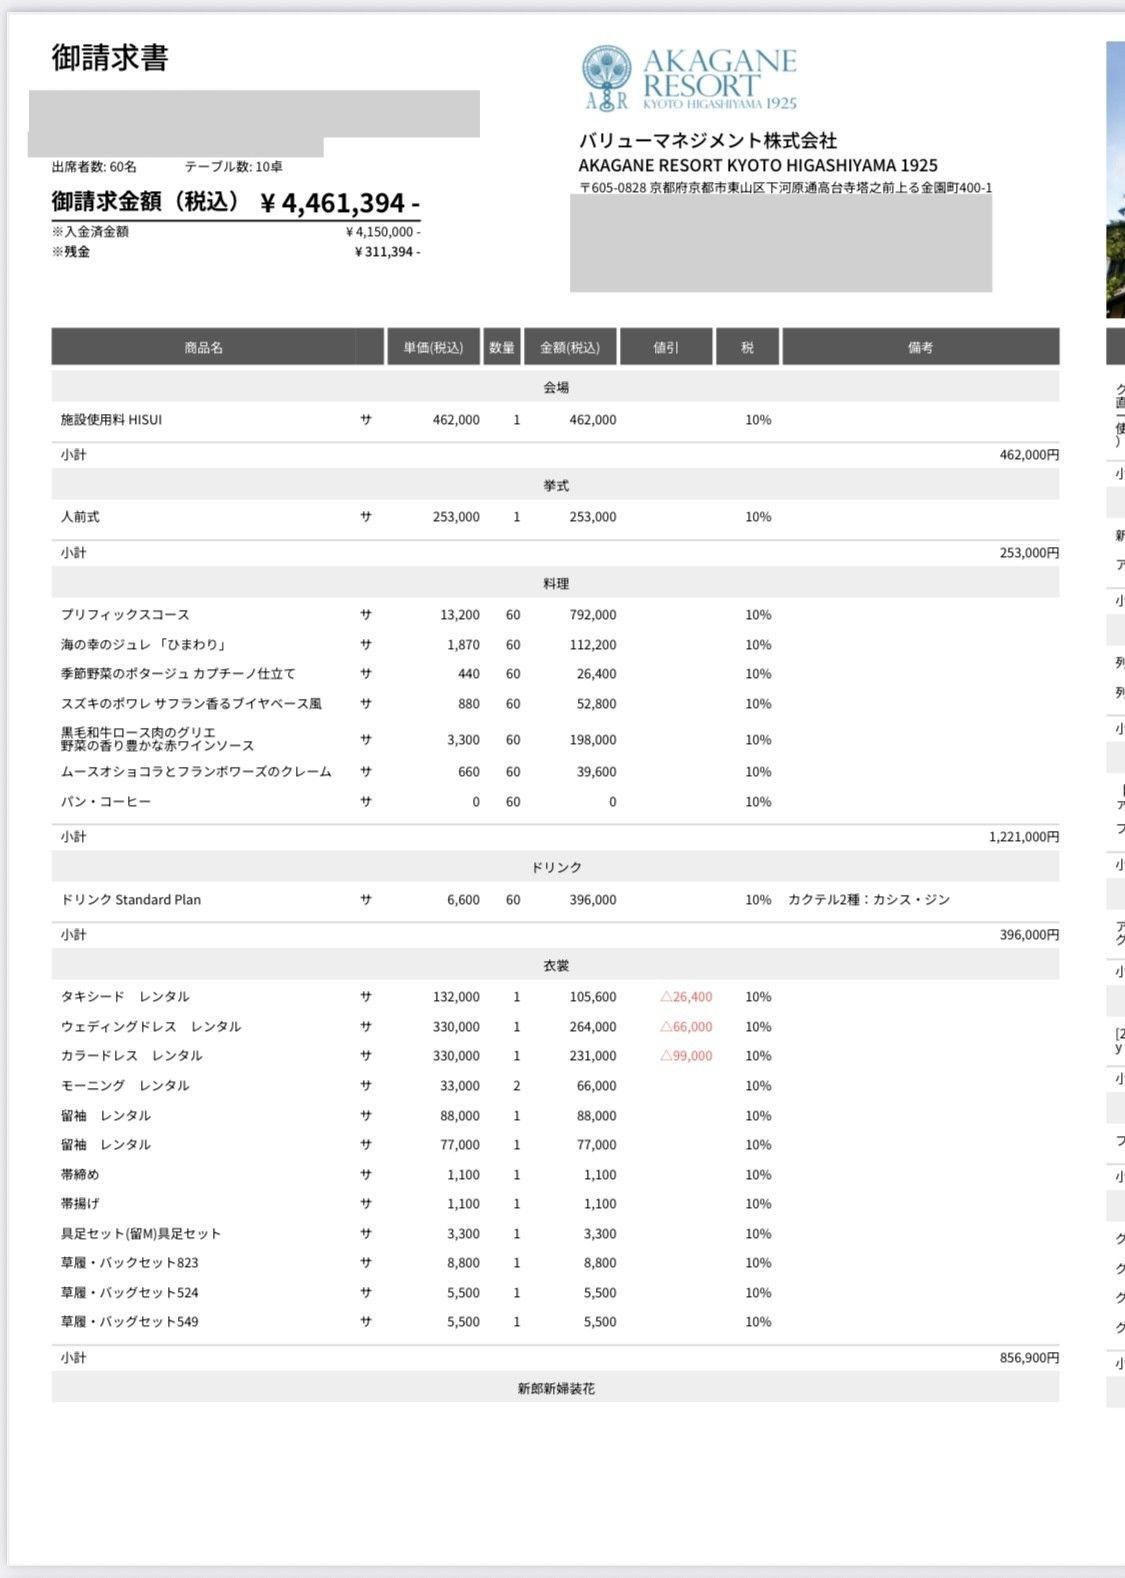Click the Akagane Resort crest logo
This screenshot has width=1125, height=1578.
point(607,76)
